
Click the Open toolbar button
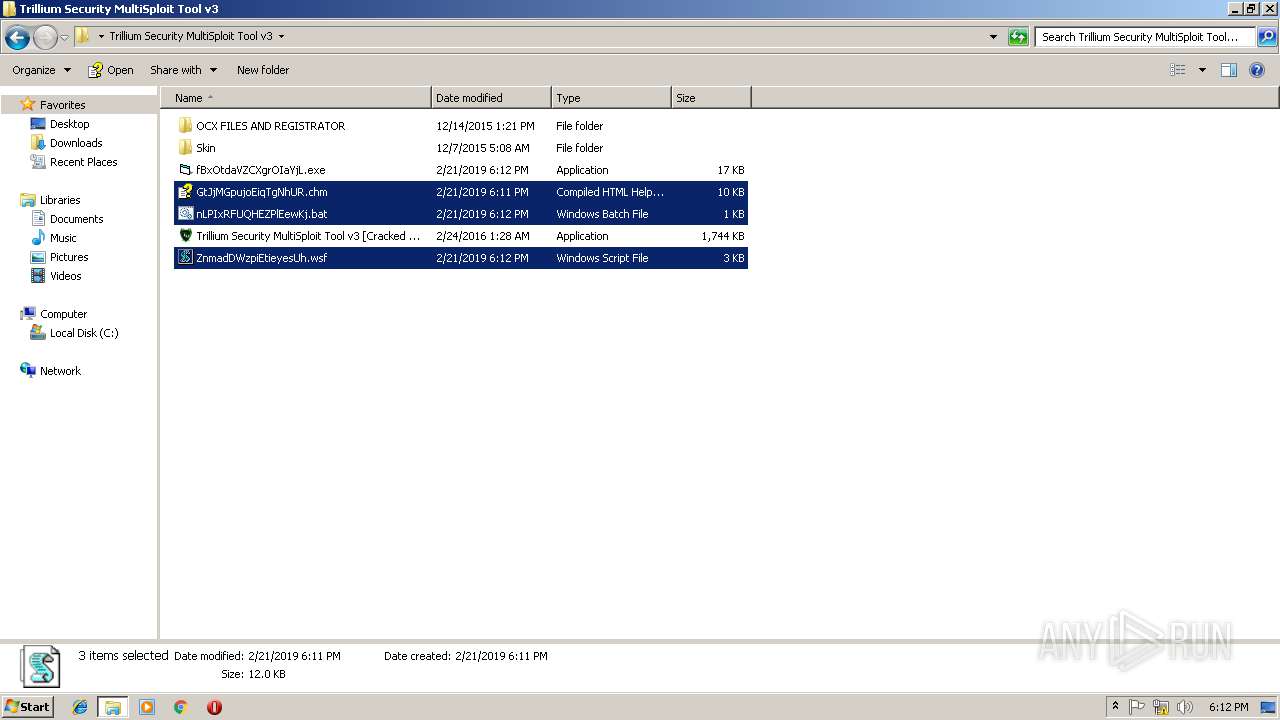pyautogui.click(x=111, y=70)
